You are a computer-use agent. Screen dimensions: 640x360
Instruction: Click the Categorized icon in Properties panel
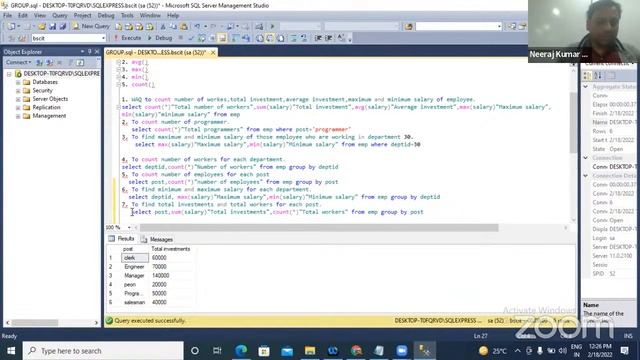pos(587,76)
